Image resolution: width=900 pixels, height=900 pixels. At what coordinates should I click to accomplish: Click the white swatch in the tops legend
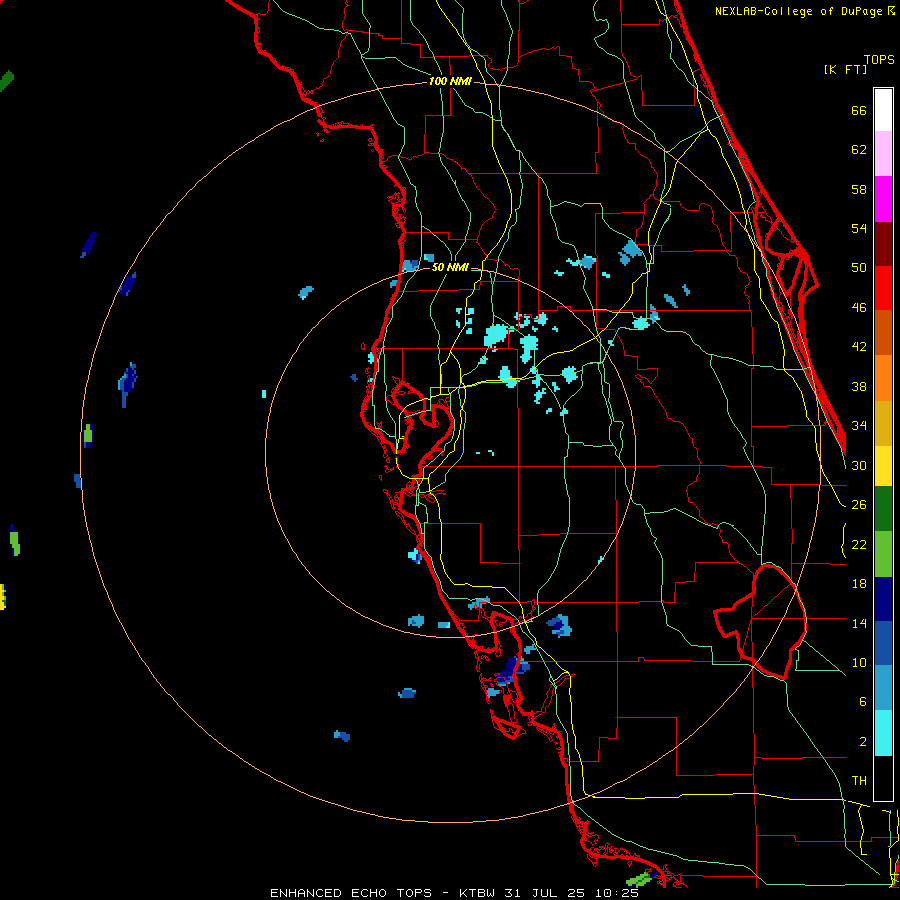pos(883,110)
